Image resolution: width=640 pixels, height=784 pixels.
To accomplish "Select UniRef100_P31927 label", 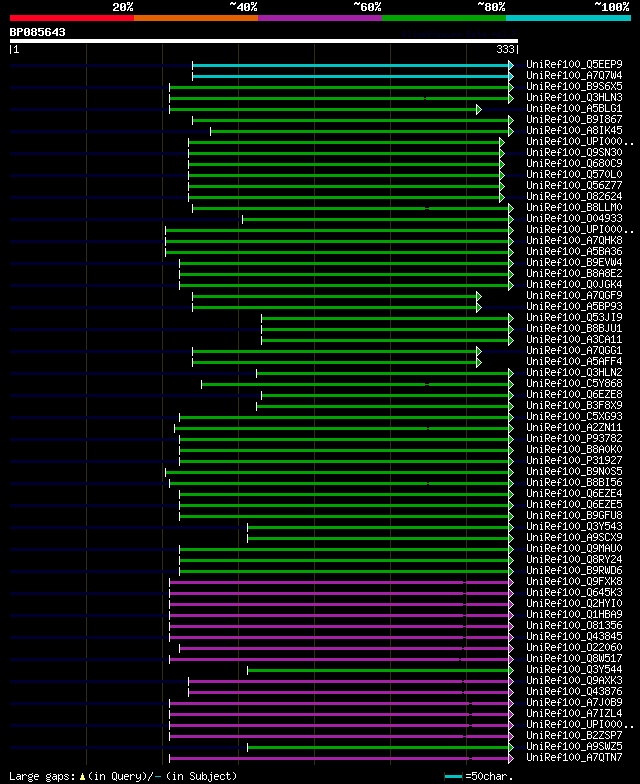I will click(574, 460).
